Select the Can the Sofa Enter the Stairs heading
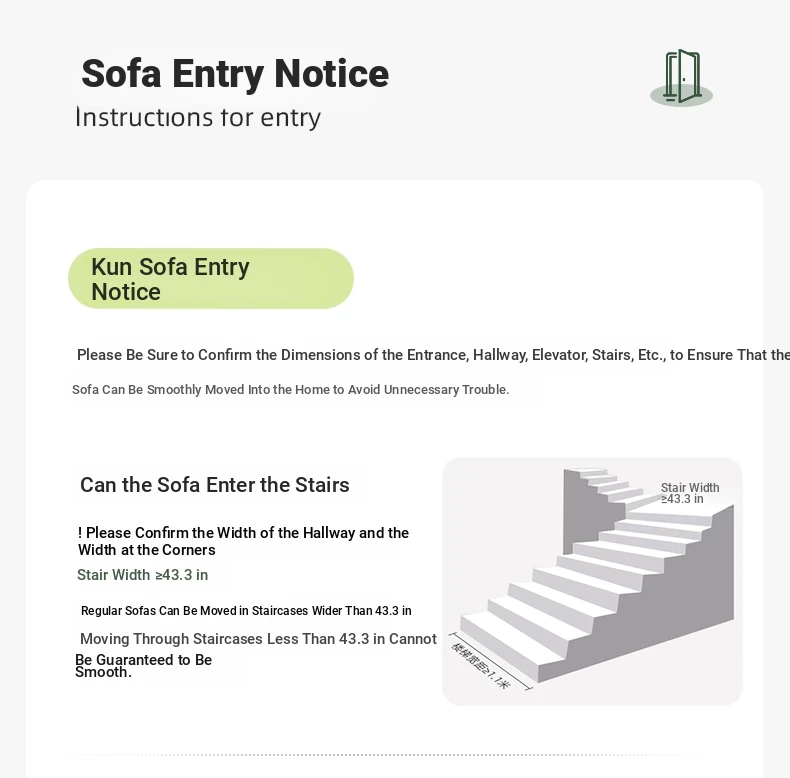This screenshot has width=790, height=778. point(215,485)
